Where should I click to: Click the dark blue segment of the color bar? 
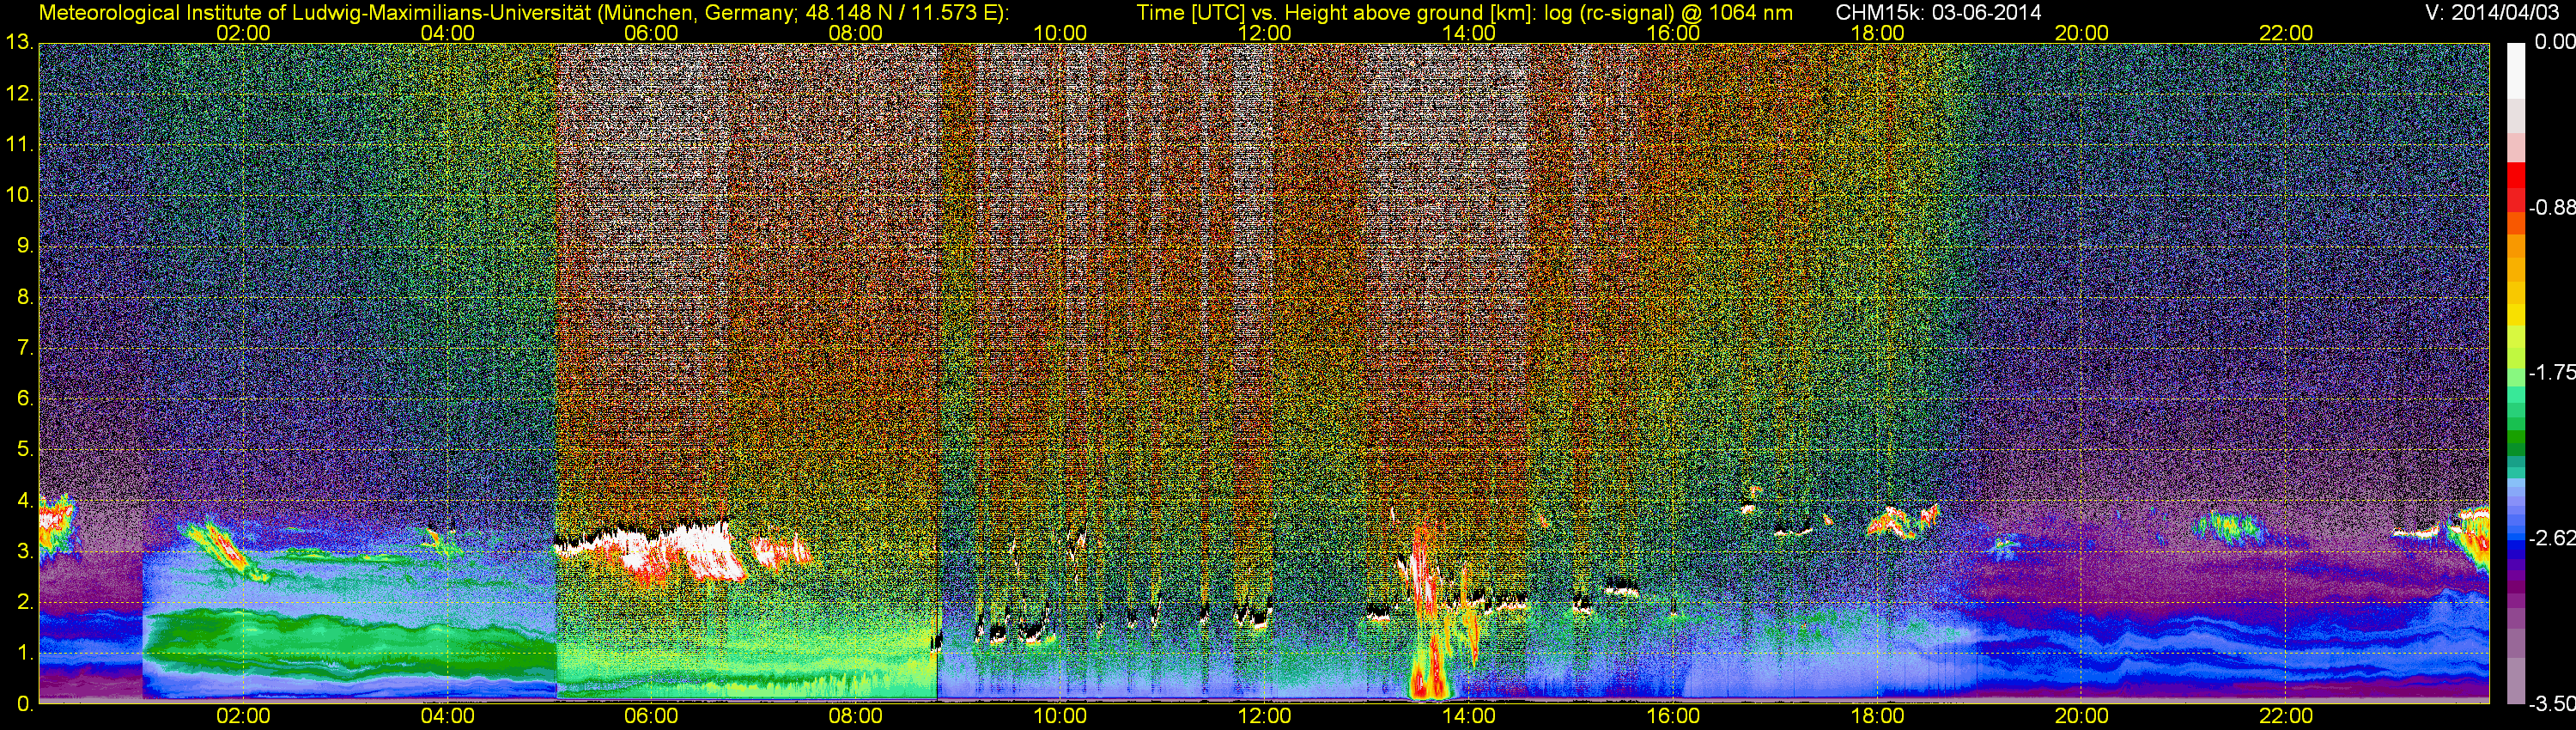click(2516, 552)
